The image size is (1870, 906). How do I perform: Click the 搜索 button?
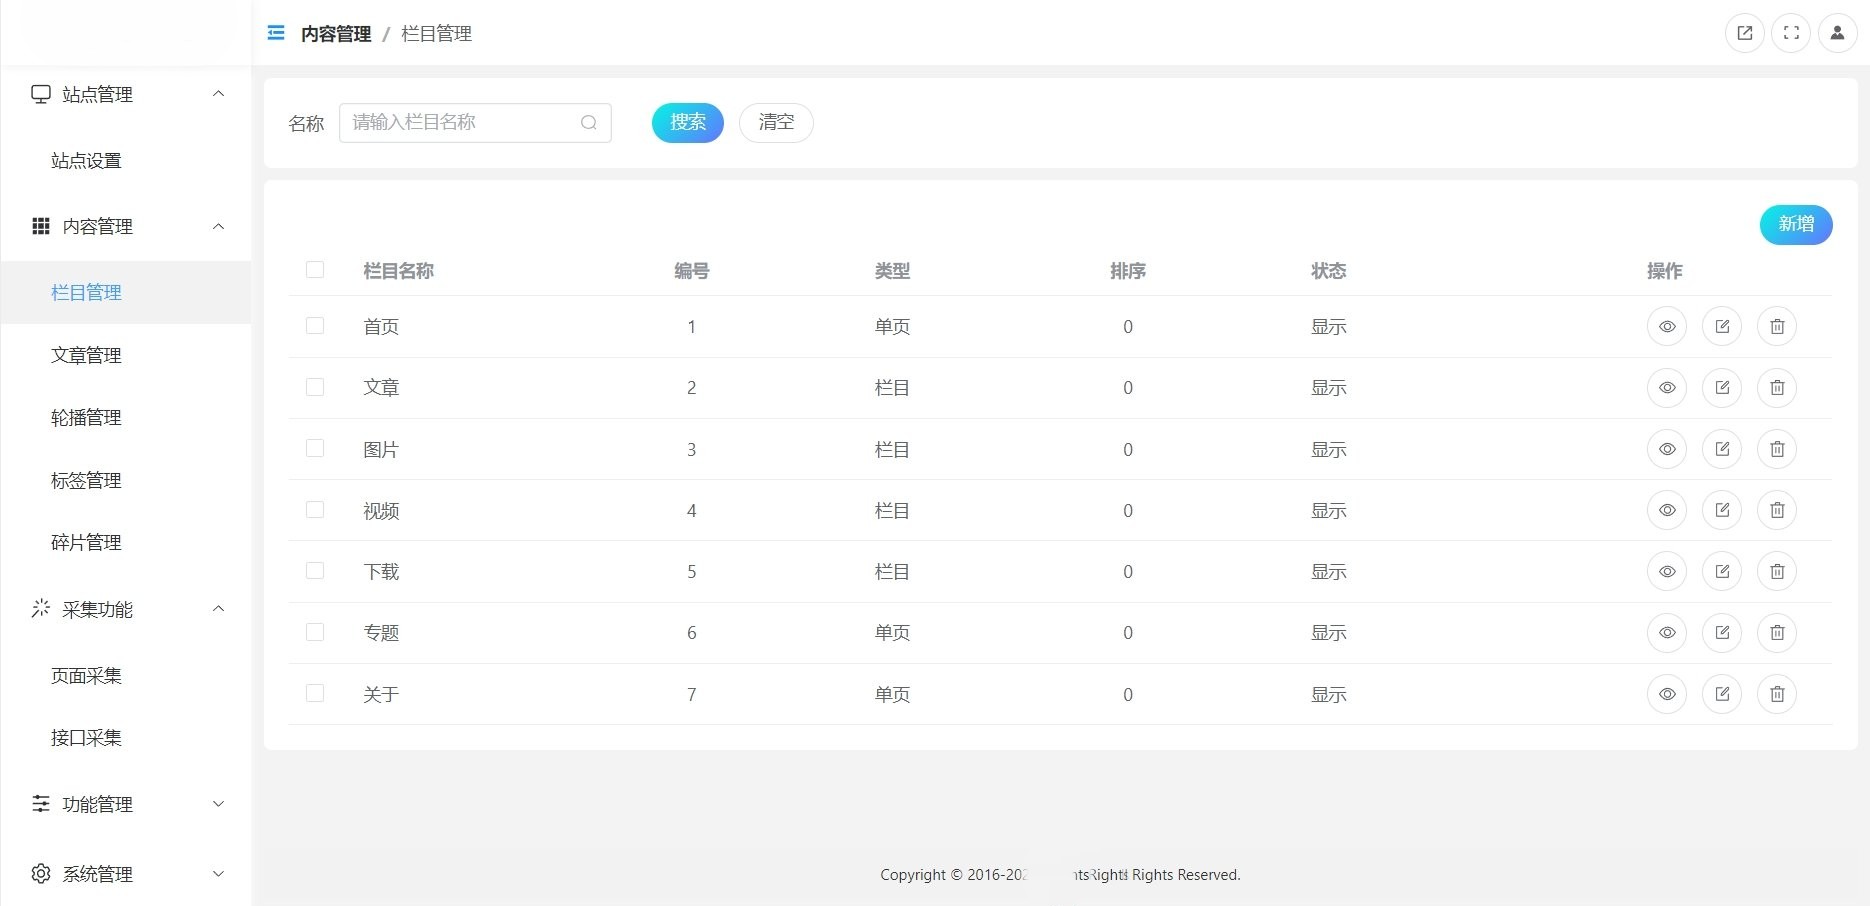pos(688,123)
